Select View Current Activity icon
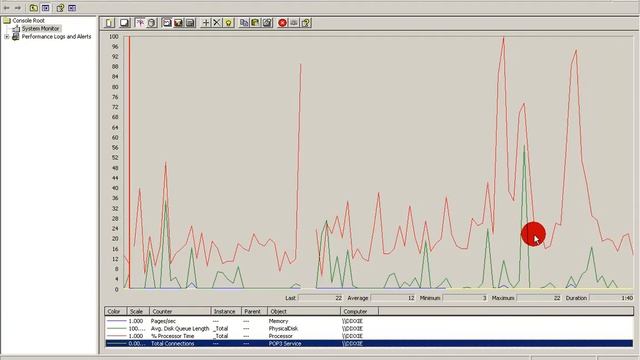 (140, 23)
